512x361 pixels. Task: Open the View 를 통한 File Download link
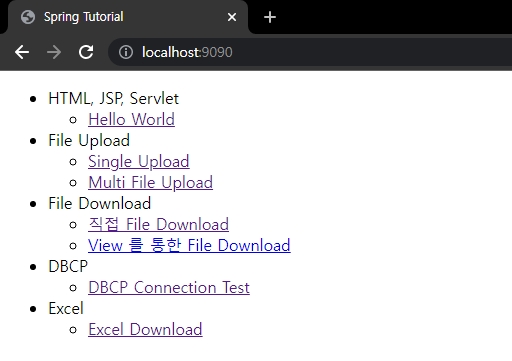[189, 245]
